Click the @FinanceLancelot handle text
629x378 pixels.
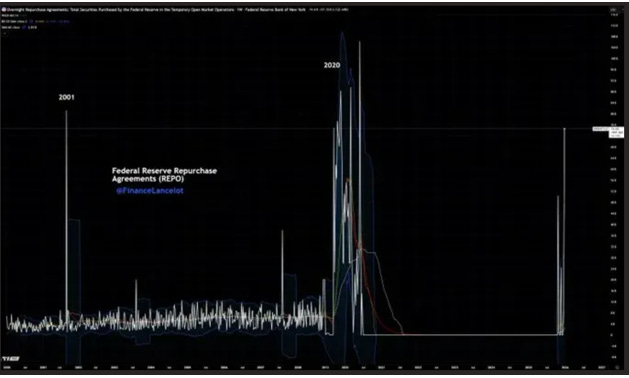(150, 191)
